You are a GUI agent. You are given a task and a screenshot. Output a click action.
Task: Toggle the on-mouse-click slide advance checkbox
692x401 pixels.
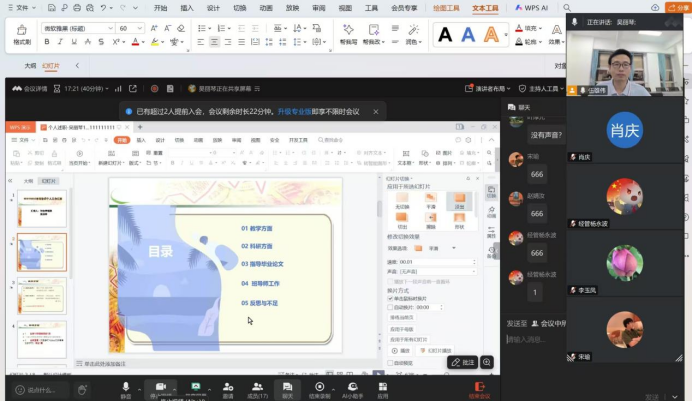point(390,299)
